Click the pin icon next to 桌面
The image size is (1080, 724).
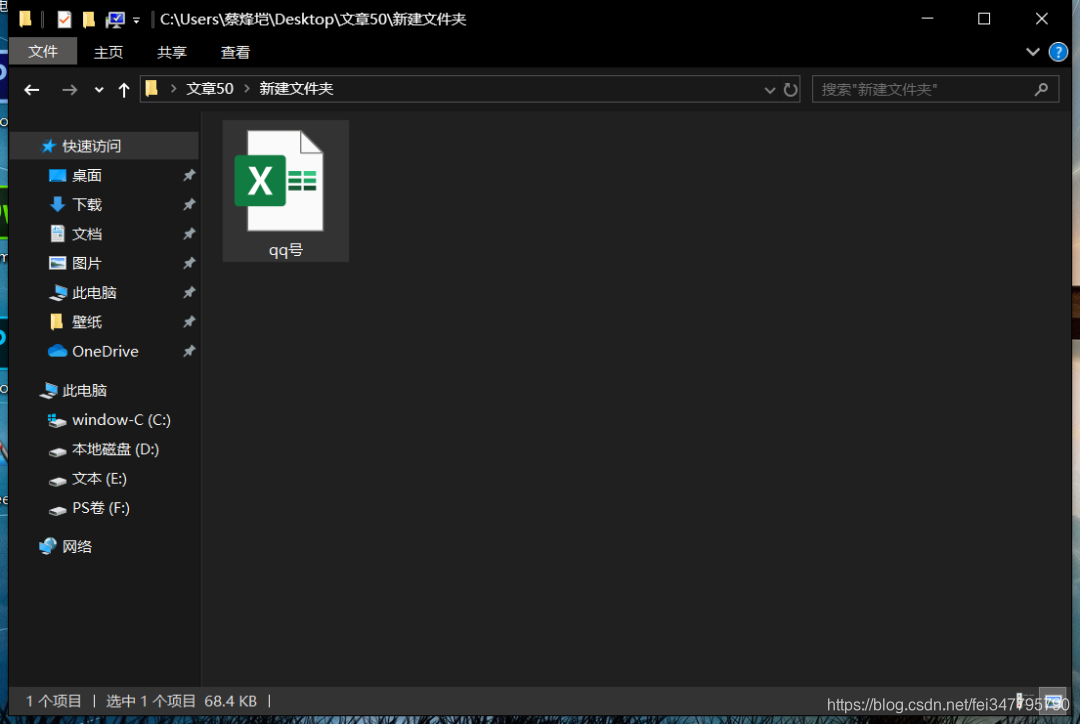pos(189,176)
